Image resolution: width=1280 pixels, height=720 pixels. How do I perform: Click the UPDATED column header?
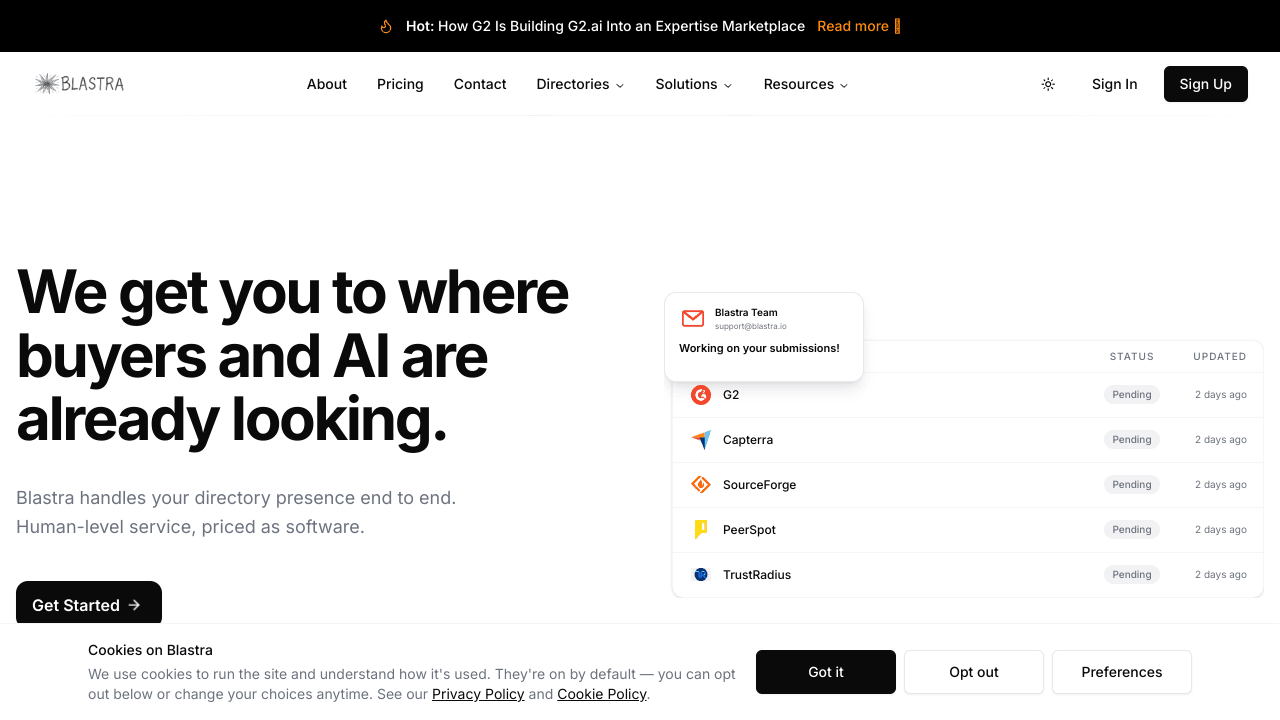(x=1220, y=357)
